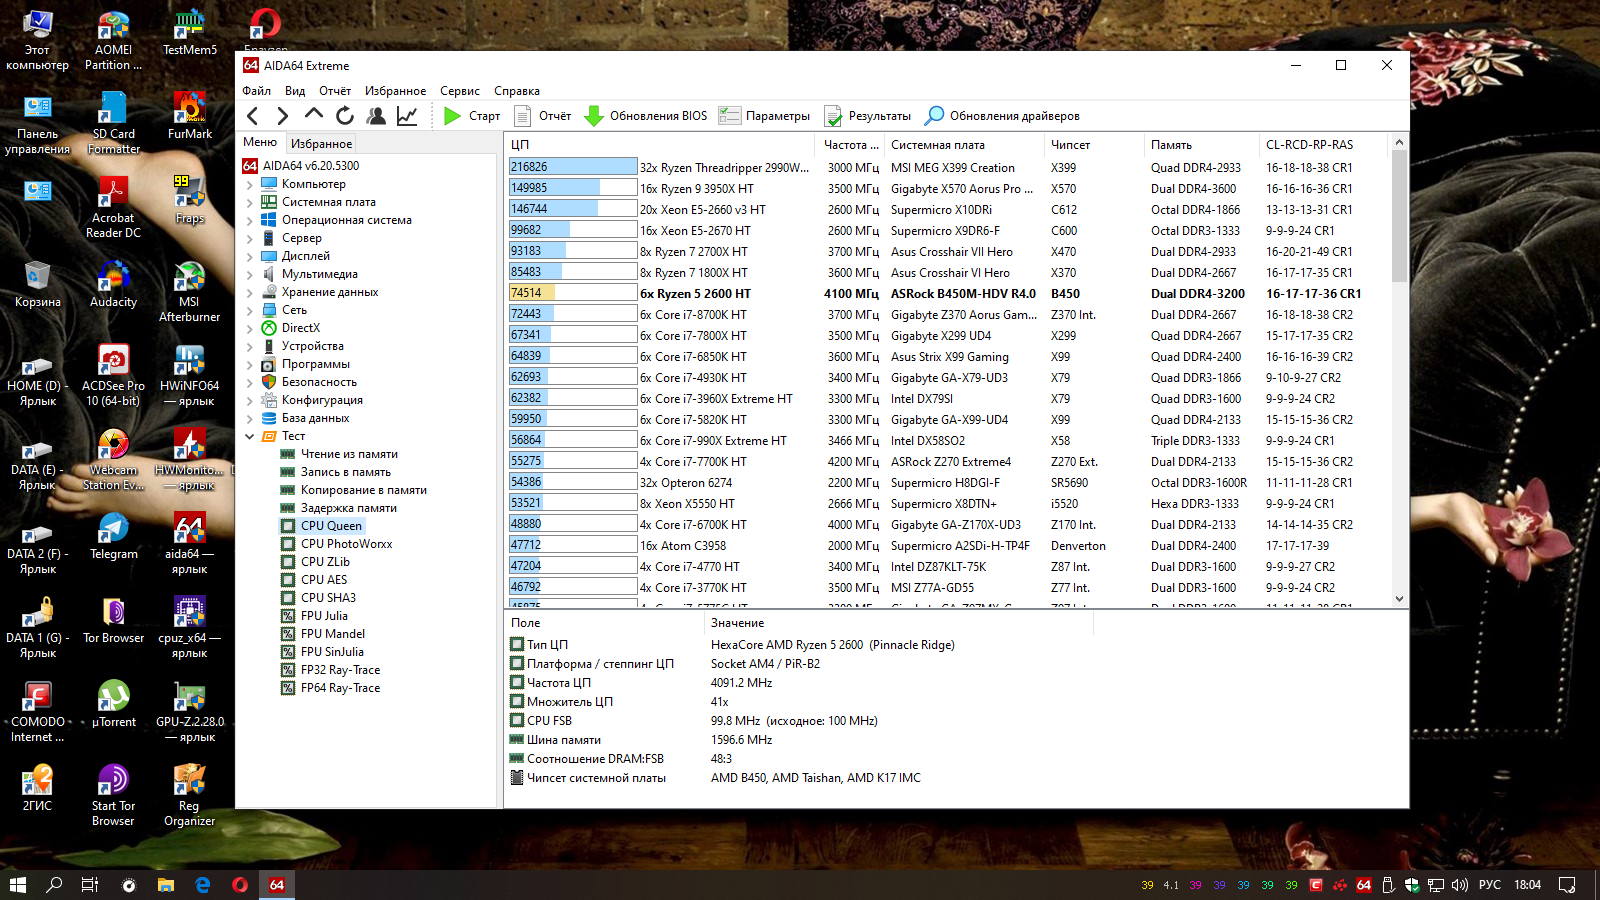Expand the Хранение данных tree node
This screenshot has width=1600, height=900.
coord(250,292)
